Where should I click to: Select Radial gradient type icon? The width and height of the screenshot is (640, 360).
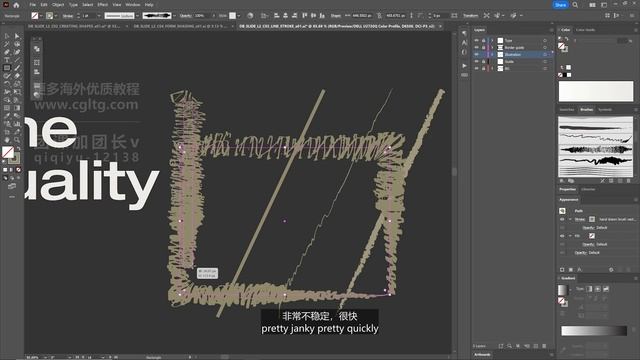[598, 289]
